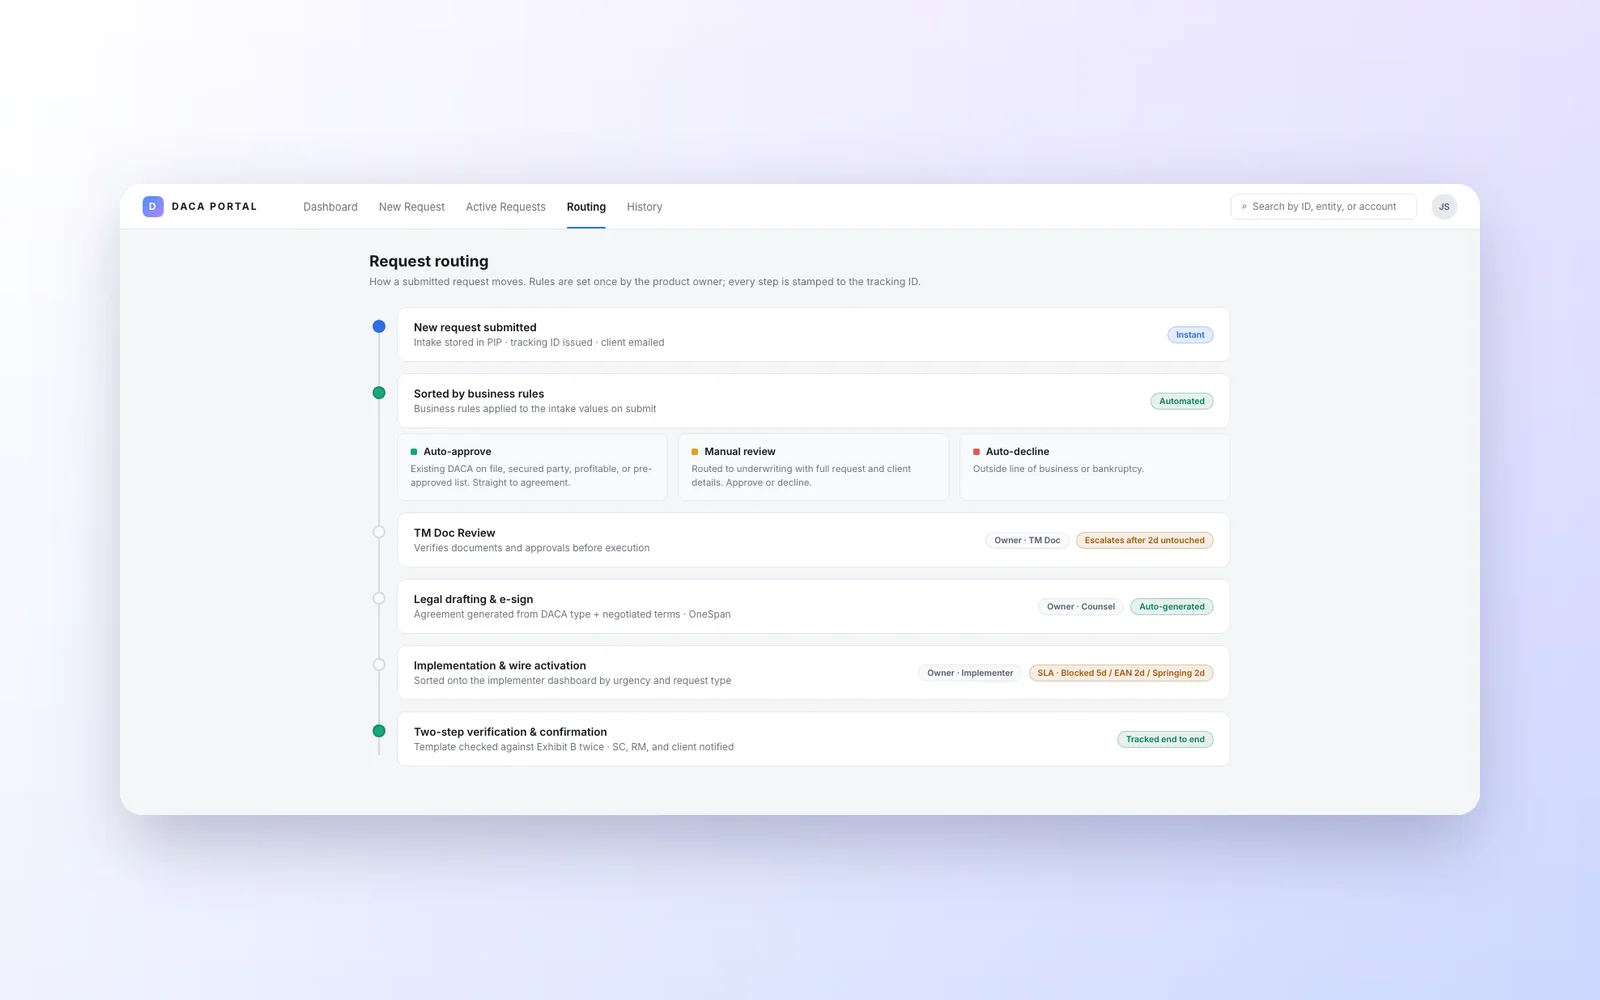Screen dimensions: 1600x1000
Task: Open the Sorted by business rules step
Action: point(814,401)
